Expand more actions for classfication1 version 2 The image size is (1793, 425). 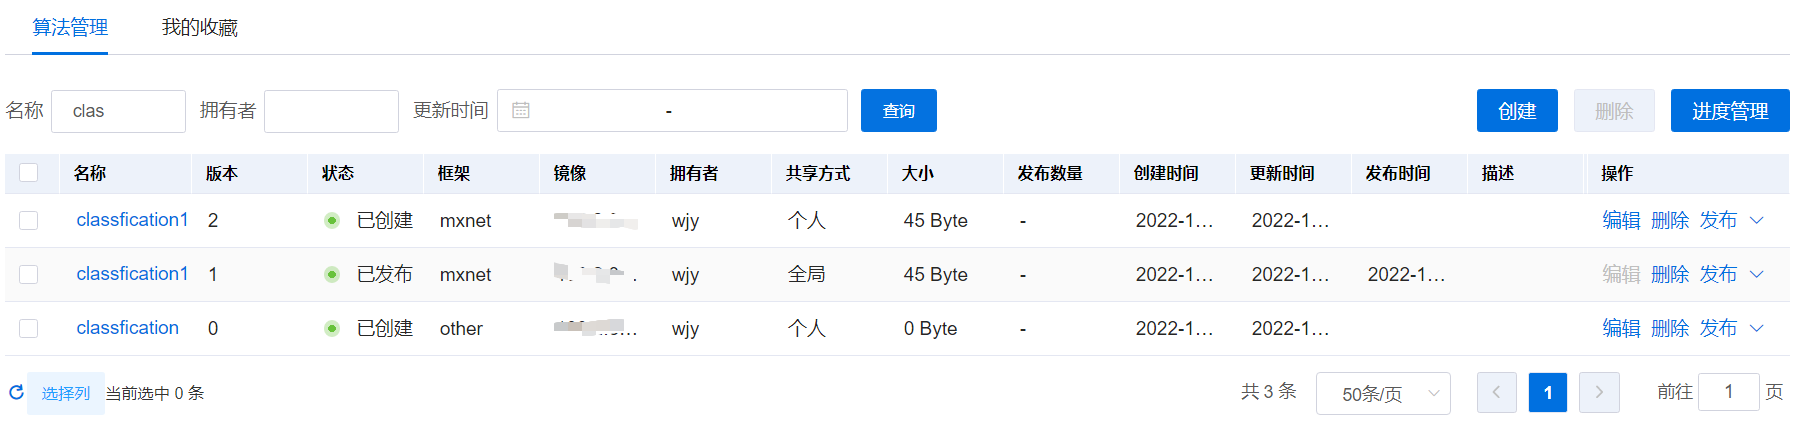tap(1757, 220)
